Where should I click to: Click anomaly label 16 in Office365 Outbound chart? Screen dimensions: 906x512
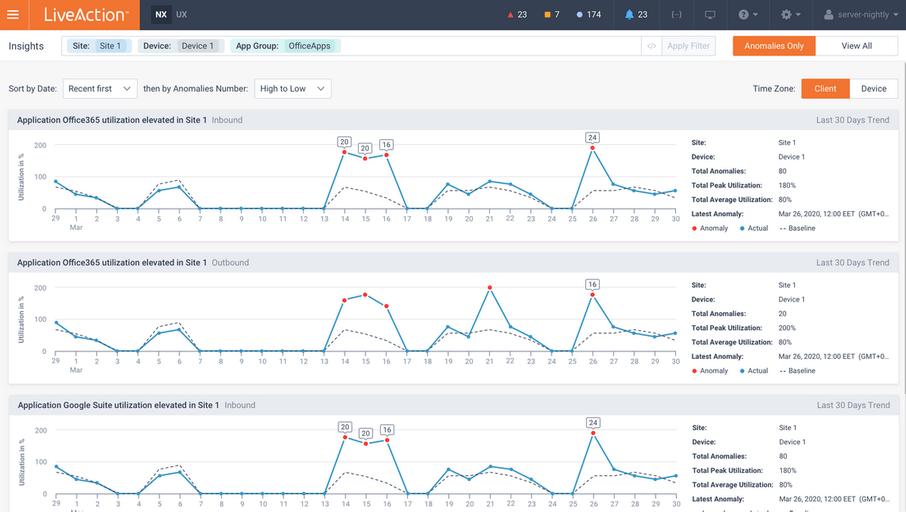[592, 284]
